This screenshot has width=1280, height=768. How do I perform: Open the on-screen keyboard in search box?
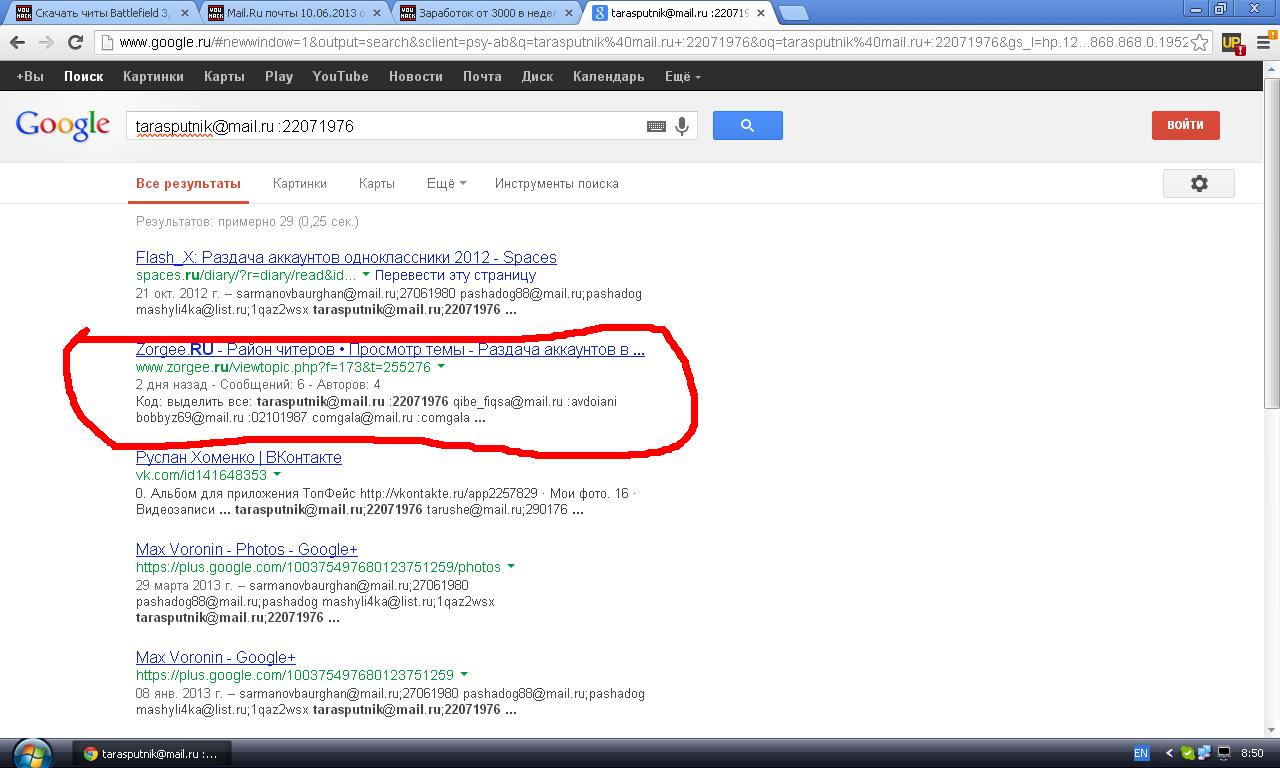pos(656,126)
